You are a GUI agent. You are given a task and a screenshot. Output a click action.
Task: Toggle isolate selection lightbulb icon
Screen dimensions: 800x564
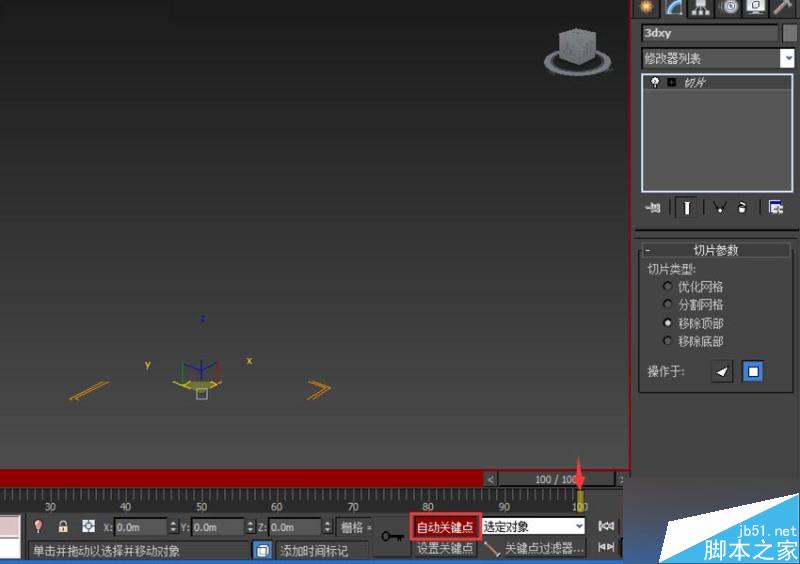[x=38, y=526]
